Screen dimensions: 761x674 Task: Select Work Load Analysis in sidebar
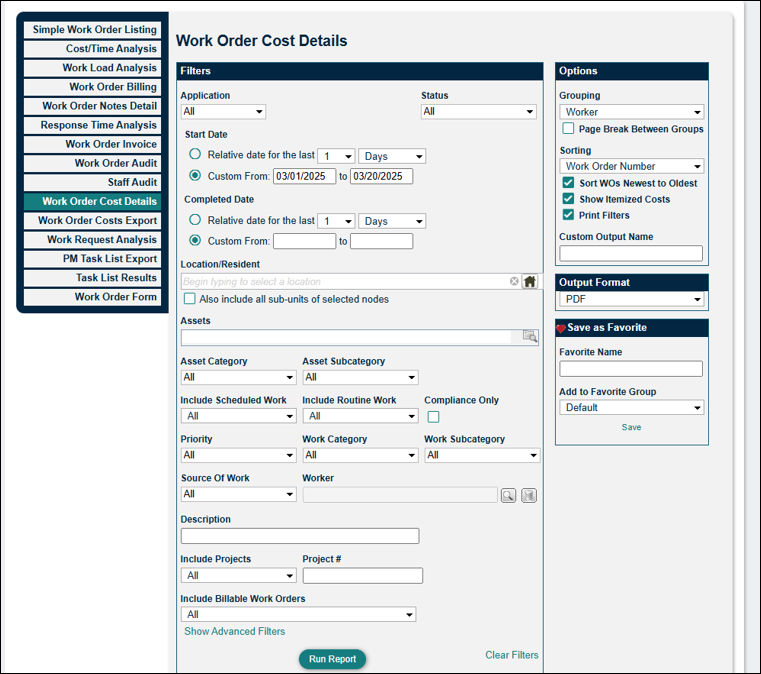click(x=92, y=68)
